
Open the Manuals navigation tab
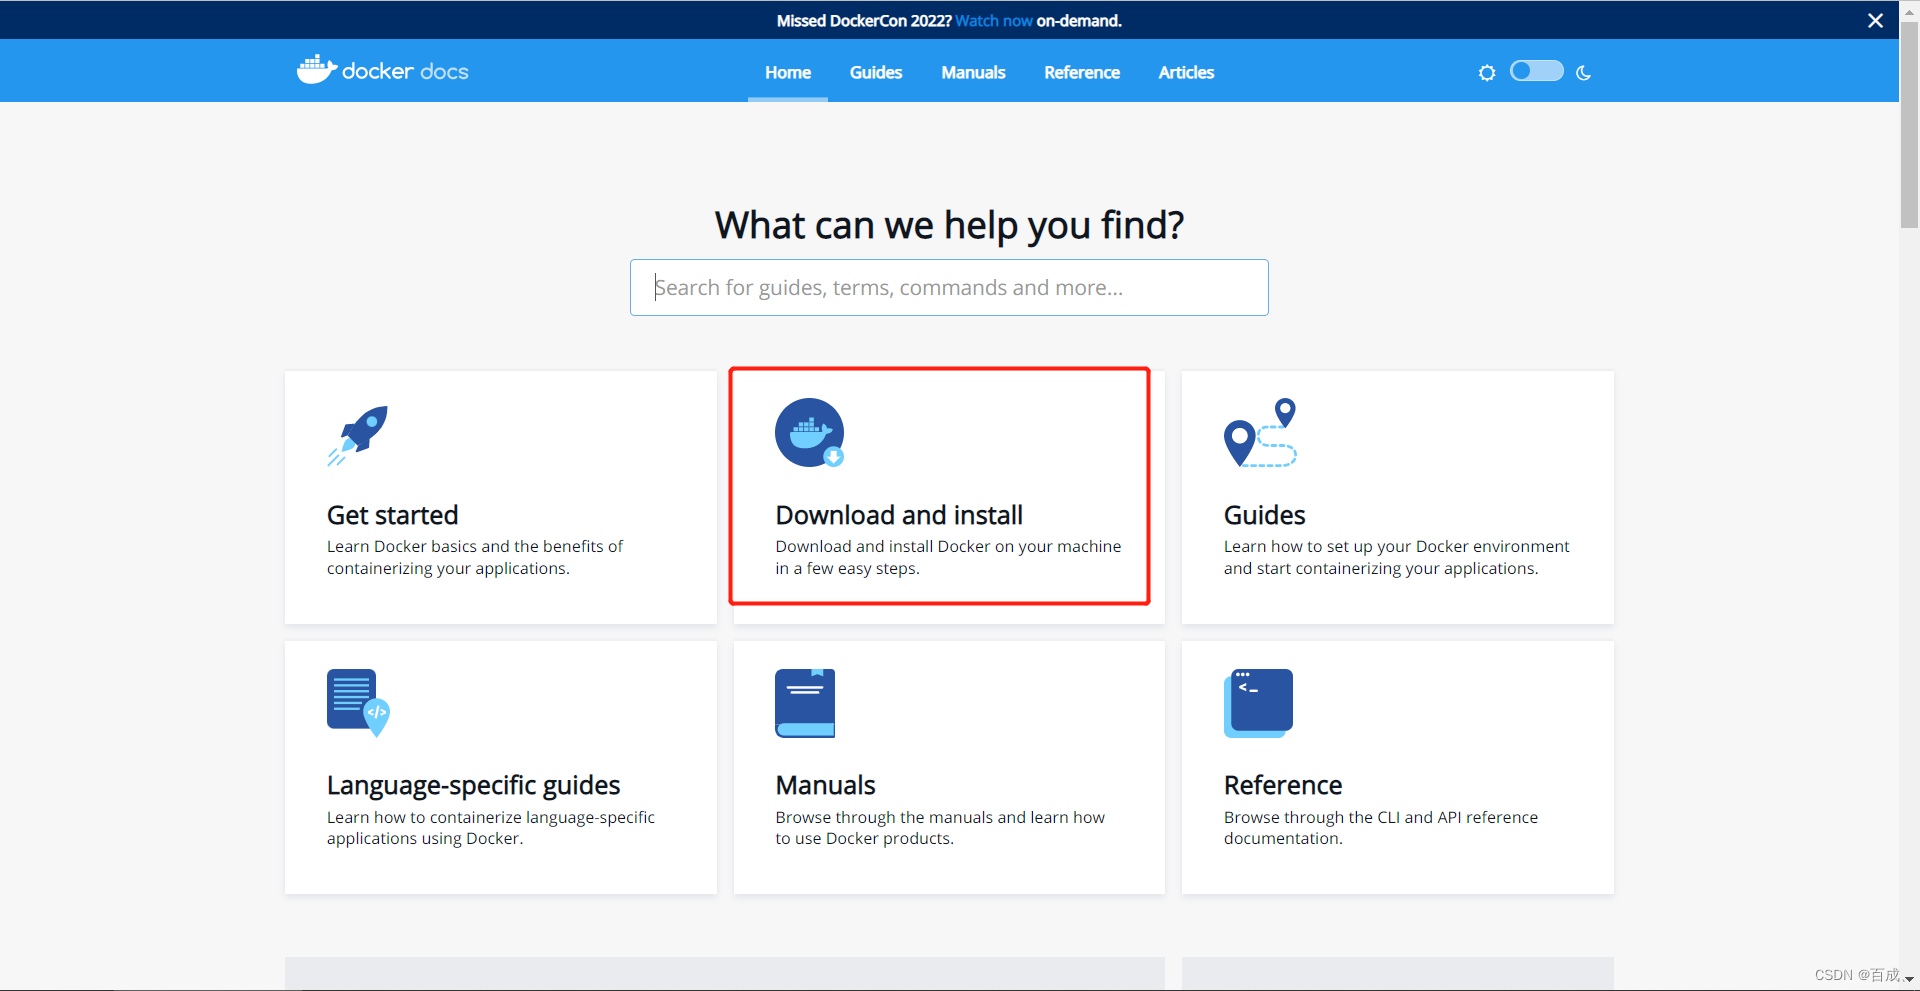[973, 72]
